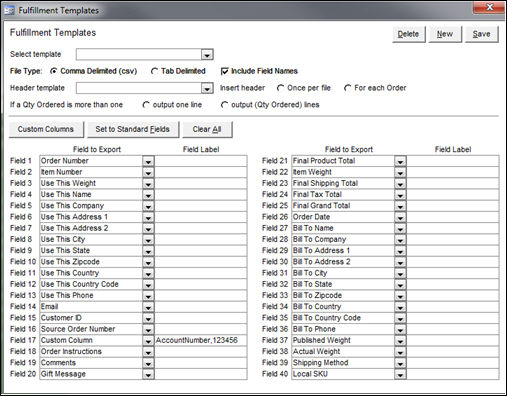Select output (Qty Ordered) lines option
Viewport: 507px width, 396px height.
coord(224,105)
